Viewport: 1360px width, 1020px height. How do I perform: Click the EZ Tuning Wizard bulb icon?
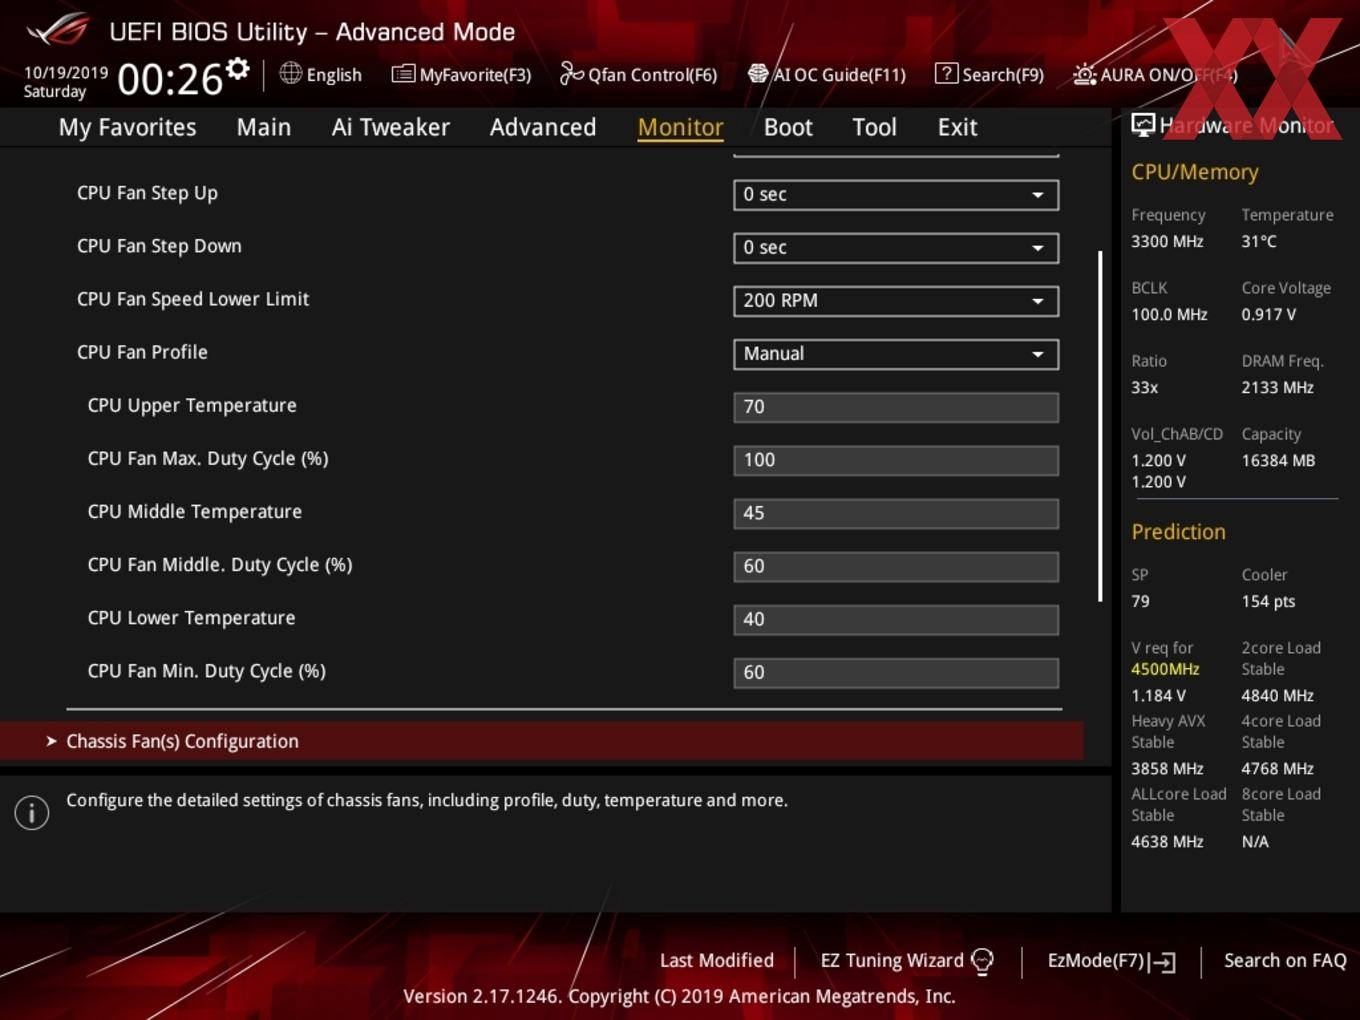click(982, 961)
